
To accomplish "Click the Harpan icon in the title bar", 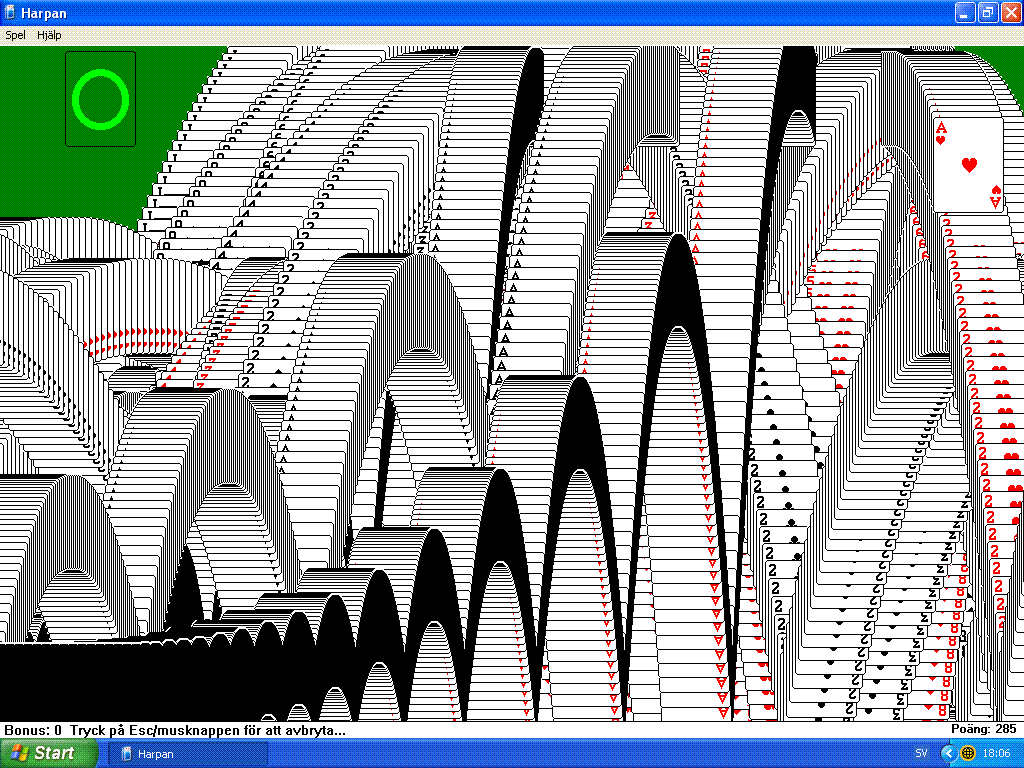I will coord(11,13).
